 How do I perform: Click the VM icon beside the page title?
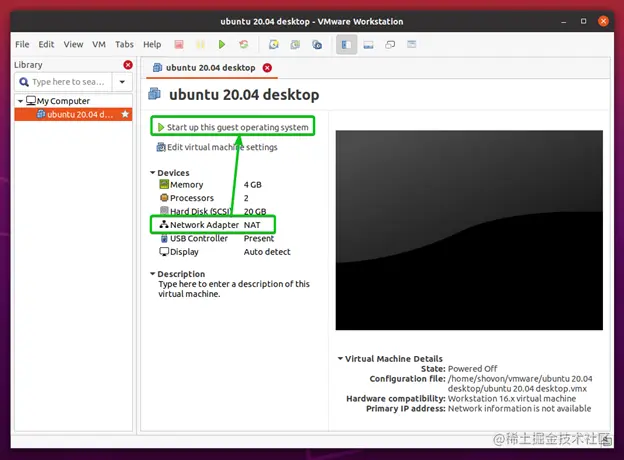pyautogui.click(x=154, y=94)
